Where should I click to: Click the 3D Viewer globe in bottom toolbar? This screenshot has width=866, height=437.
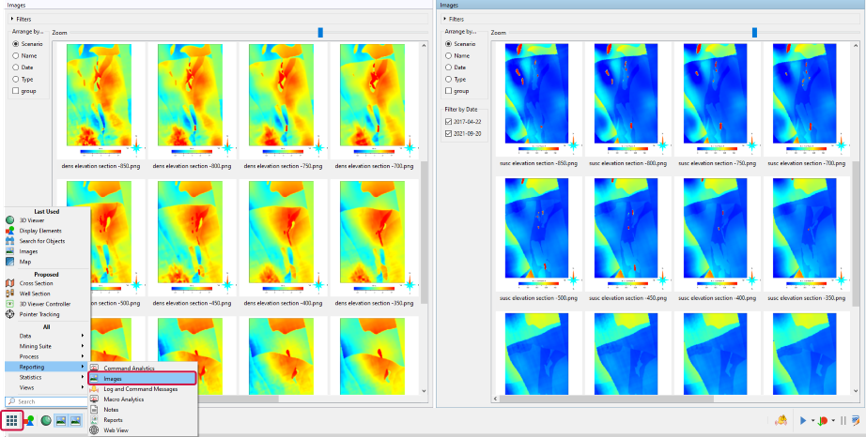click(x=46, y=421)
